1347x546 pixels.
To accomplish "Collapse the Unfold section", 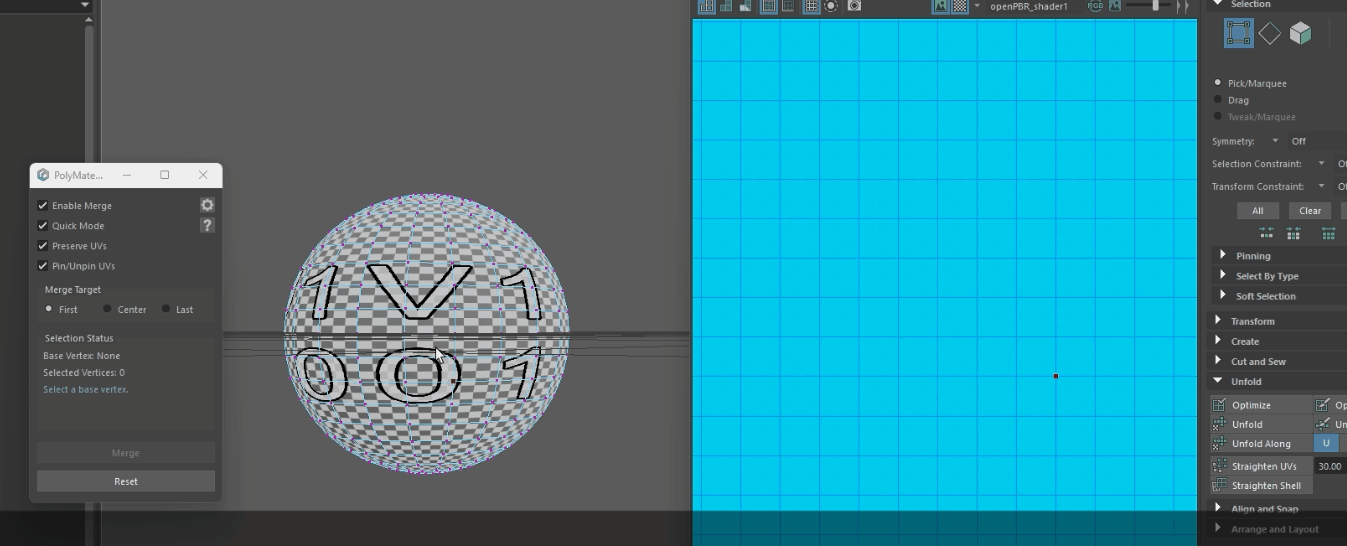I will coord(1218,381).
